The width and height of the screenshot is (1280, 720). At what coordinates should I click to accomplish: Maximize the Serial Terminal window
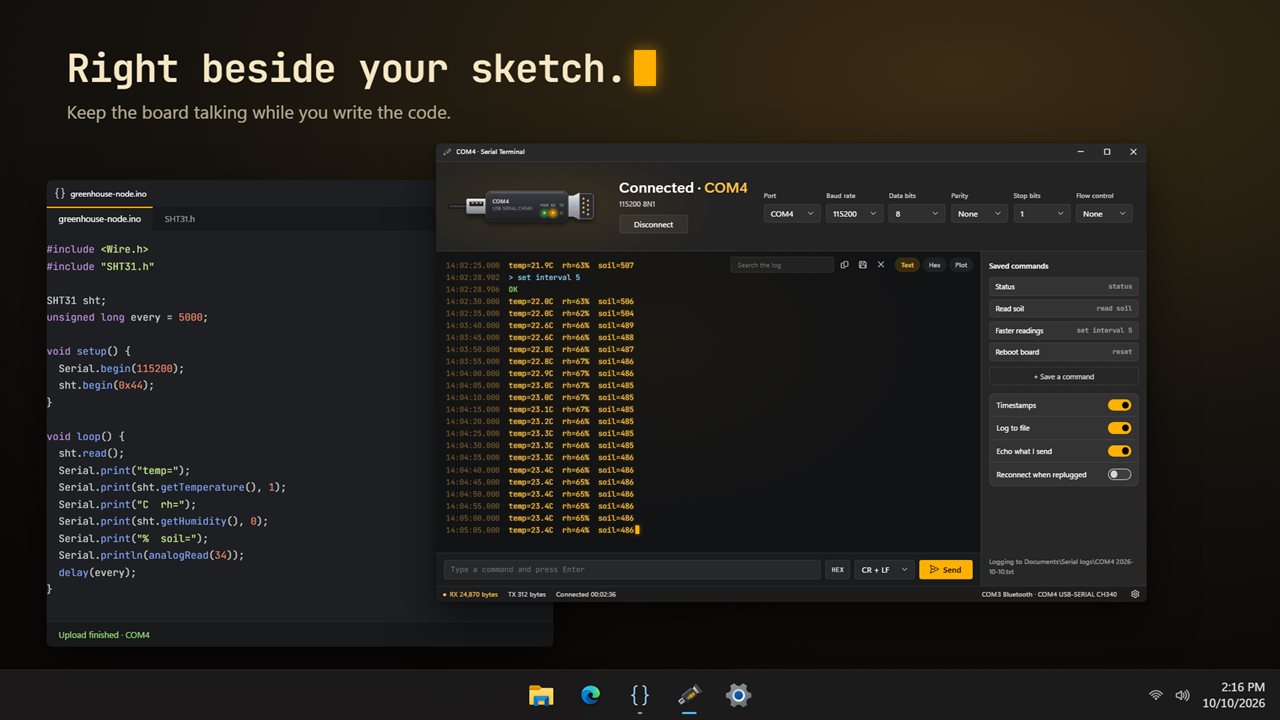tap(1107, 152)
